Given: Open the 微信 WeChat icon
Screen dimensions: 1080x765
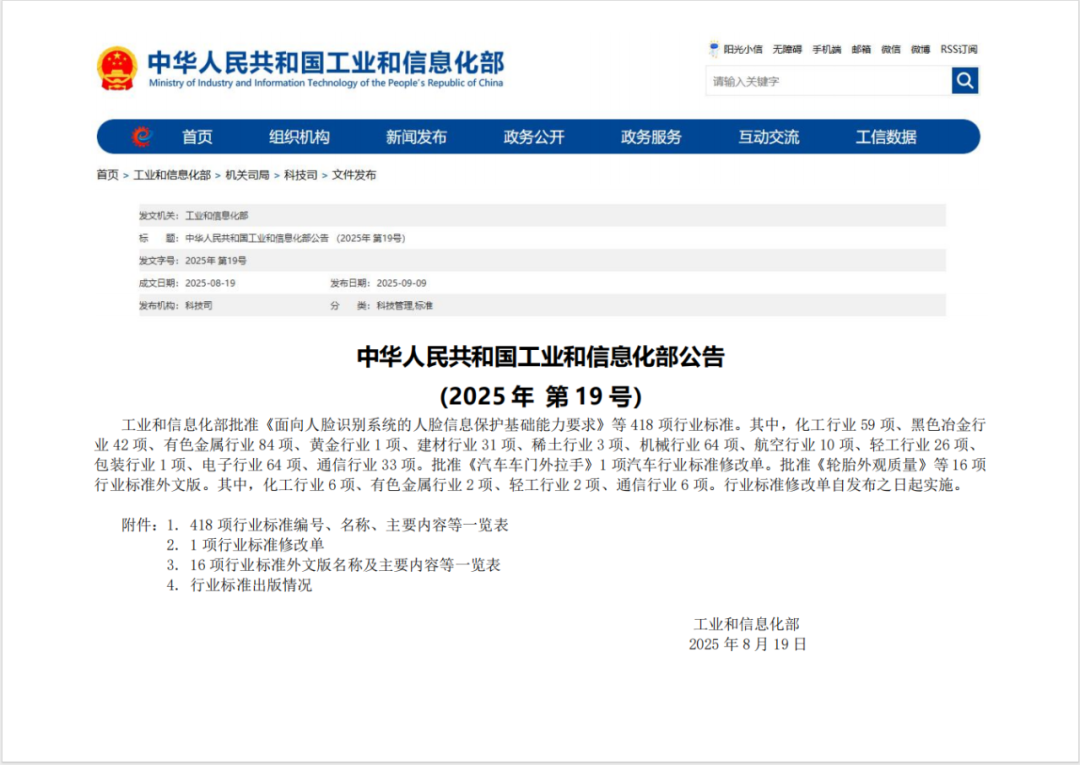Looking at the screenshot, I should 889,48.
